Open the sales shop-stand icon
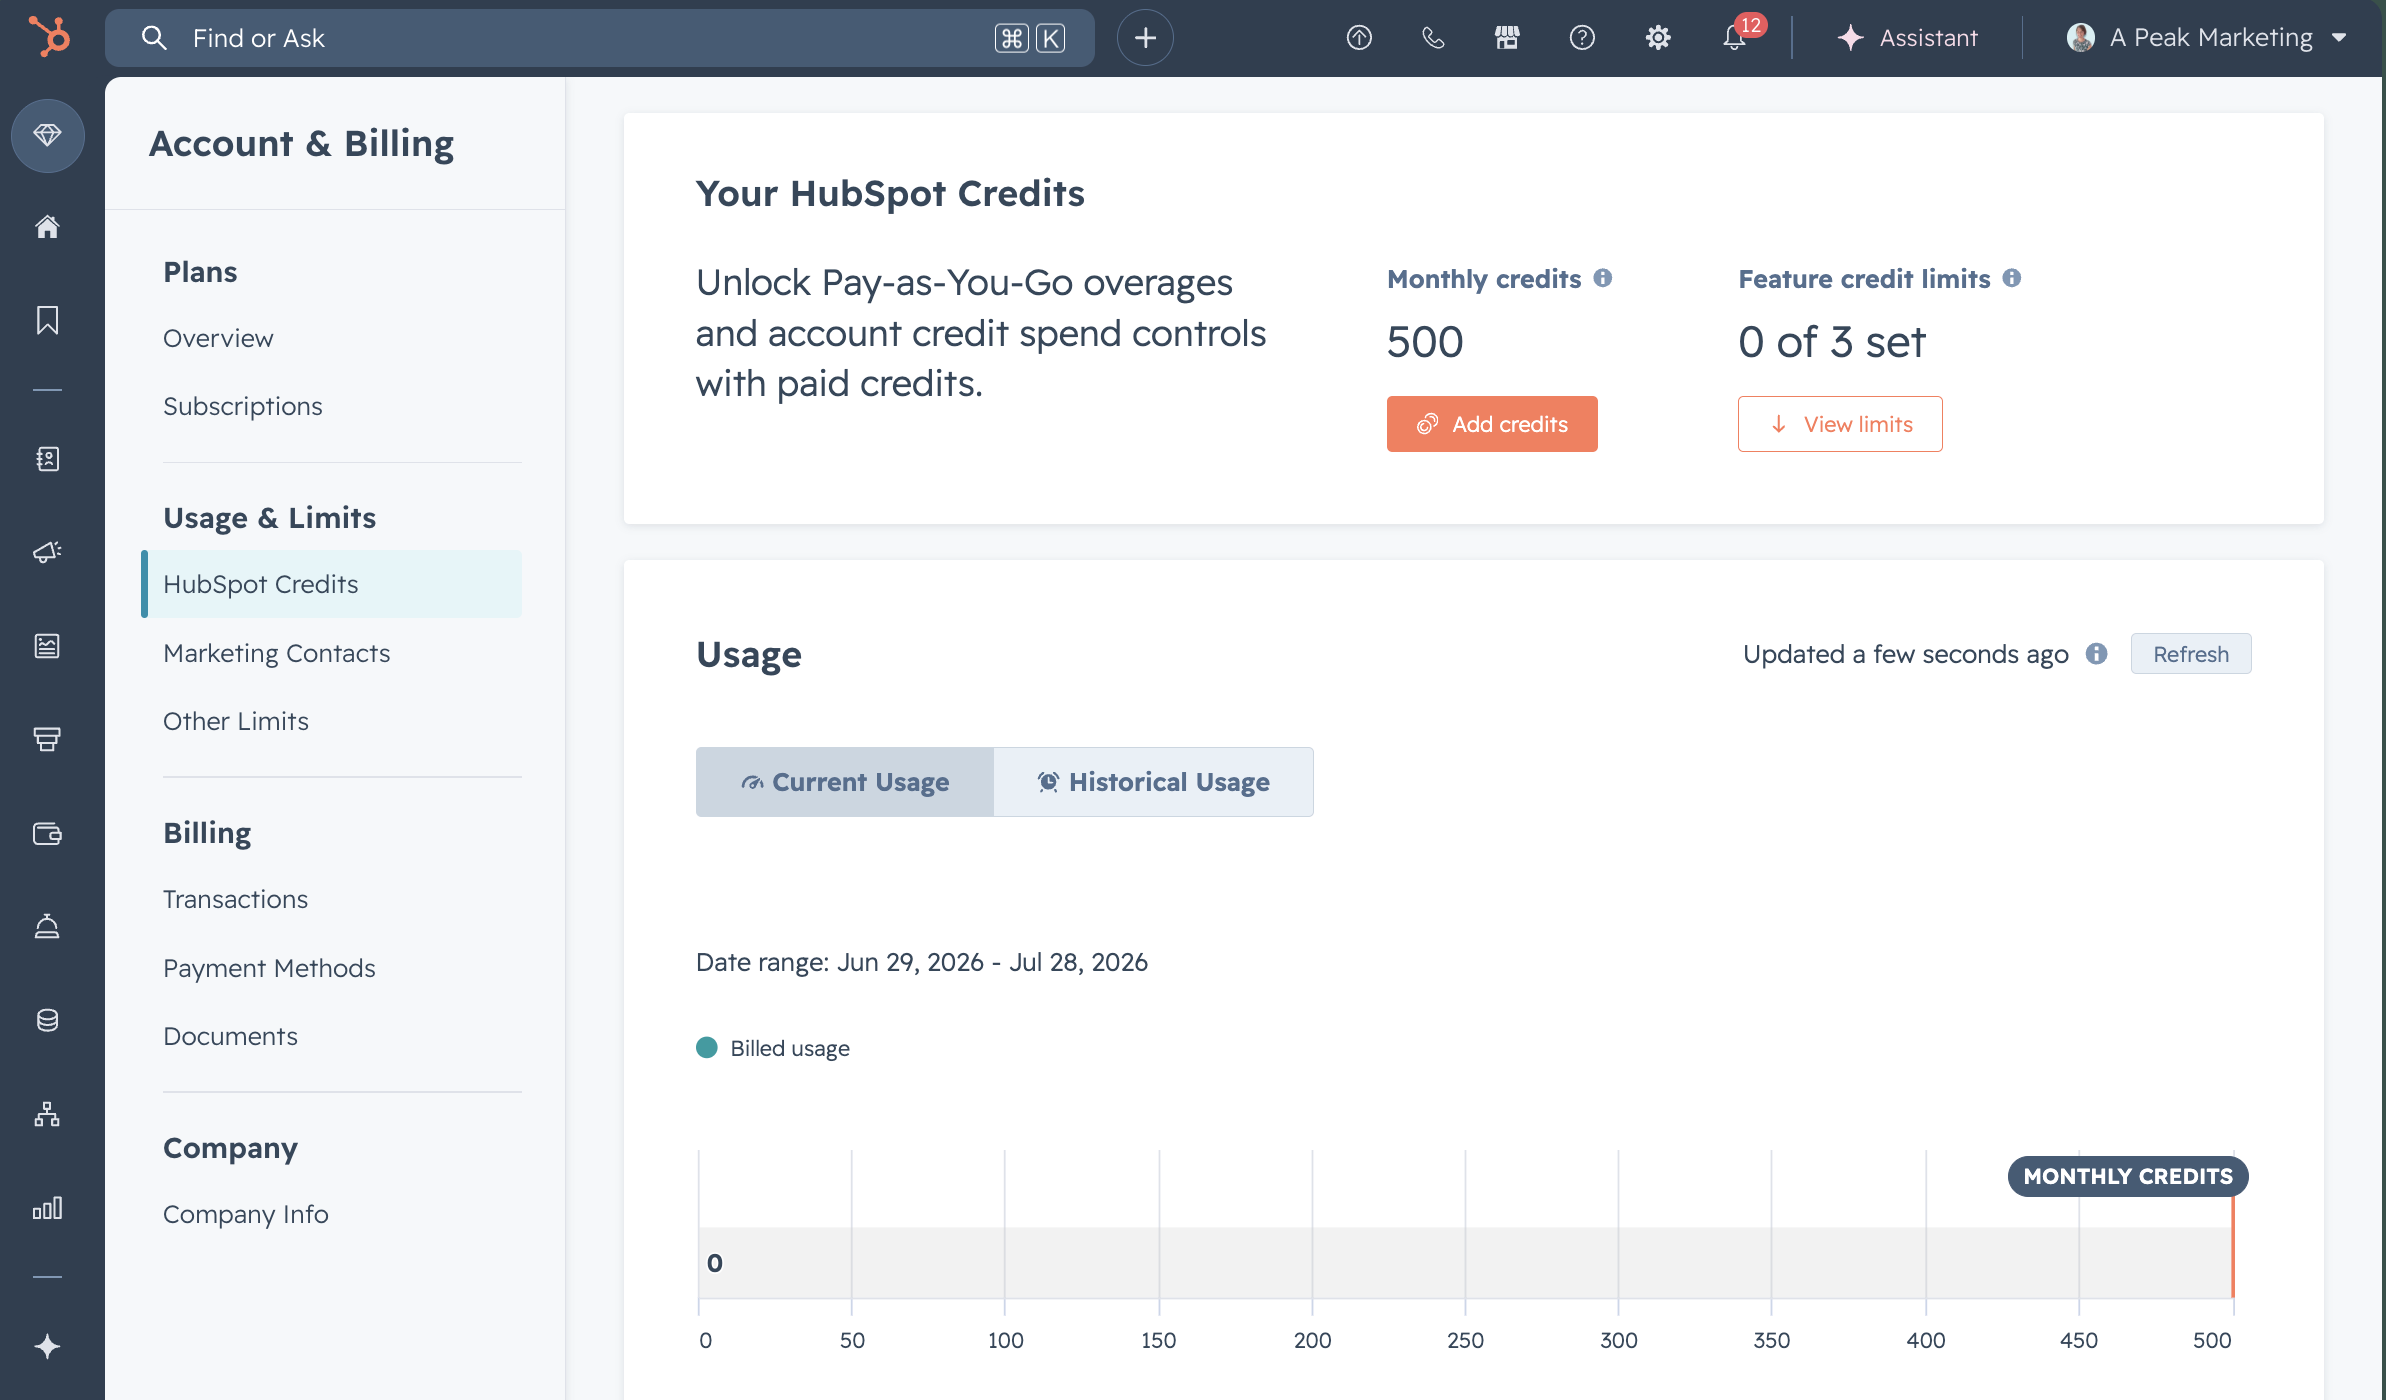Viewport: 2386px width, 1400px height. click(x=47, y=739)
